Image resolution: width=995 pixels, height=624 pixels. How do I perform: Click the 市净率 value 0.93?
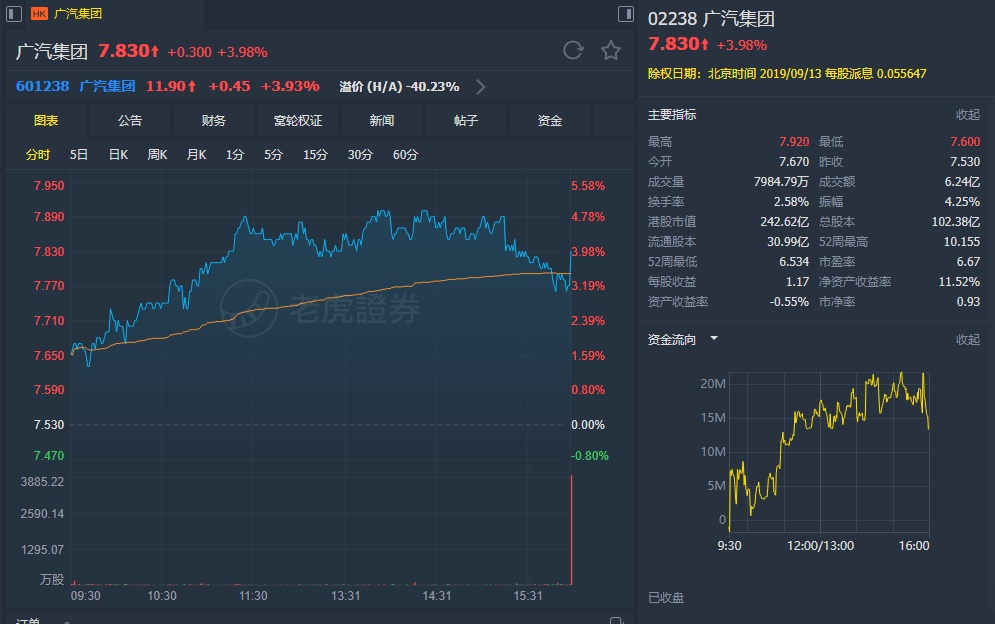pyautogui.click(x=968, y=302)
